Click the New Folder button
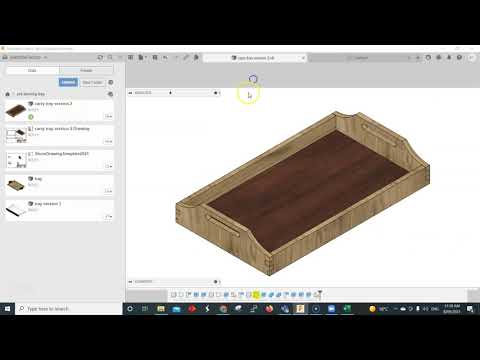 (92, 82)
